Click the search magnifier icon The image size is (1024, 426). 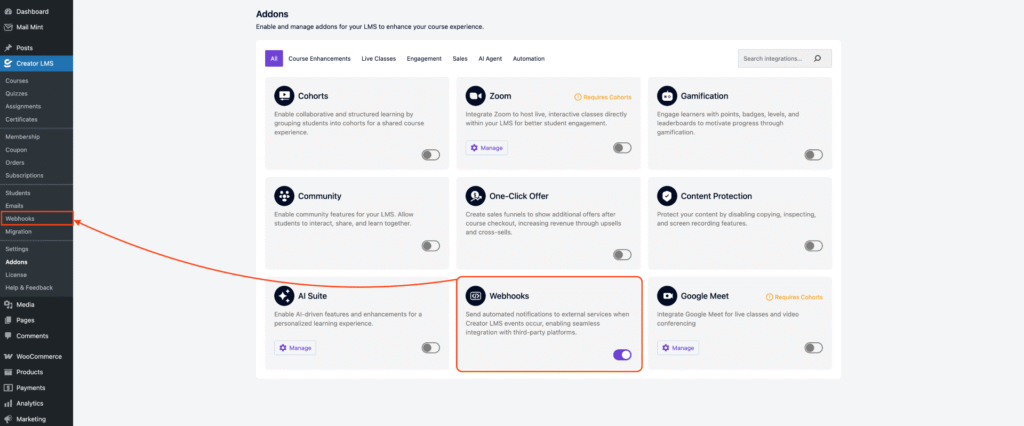coord(817,59)
